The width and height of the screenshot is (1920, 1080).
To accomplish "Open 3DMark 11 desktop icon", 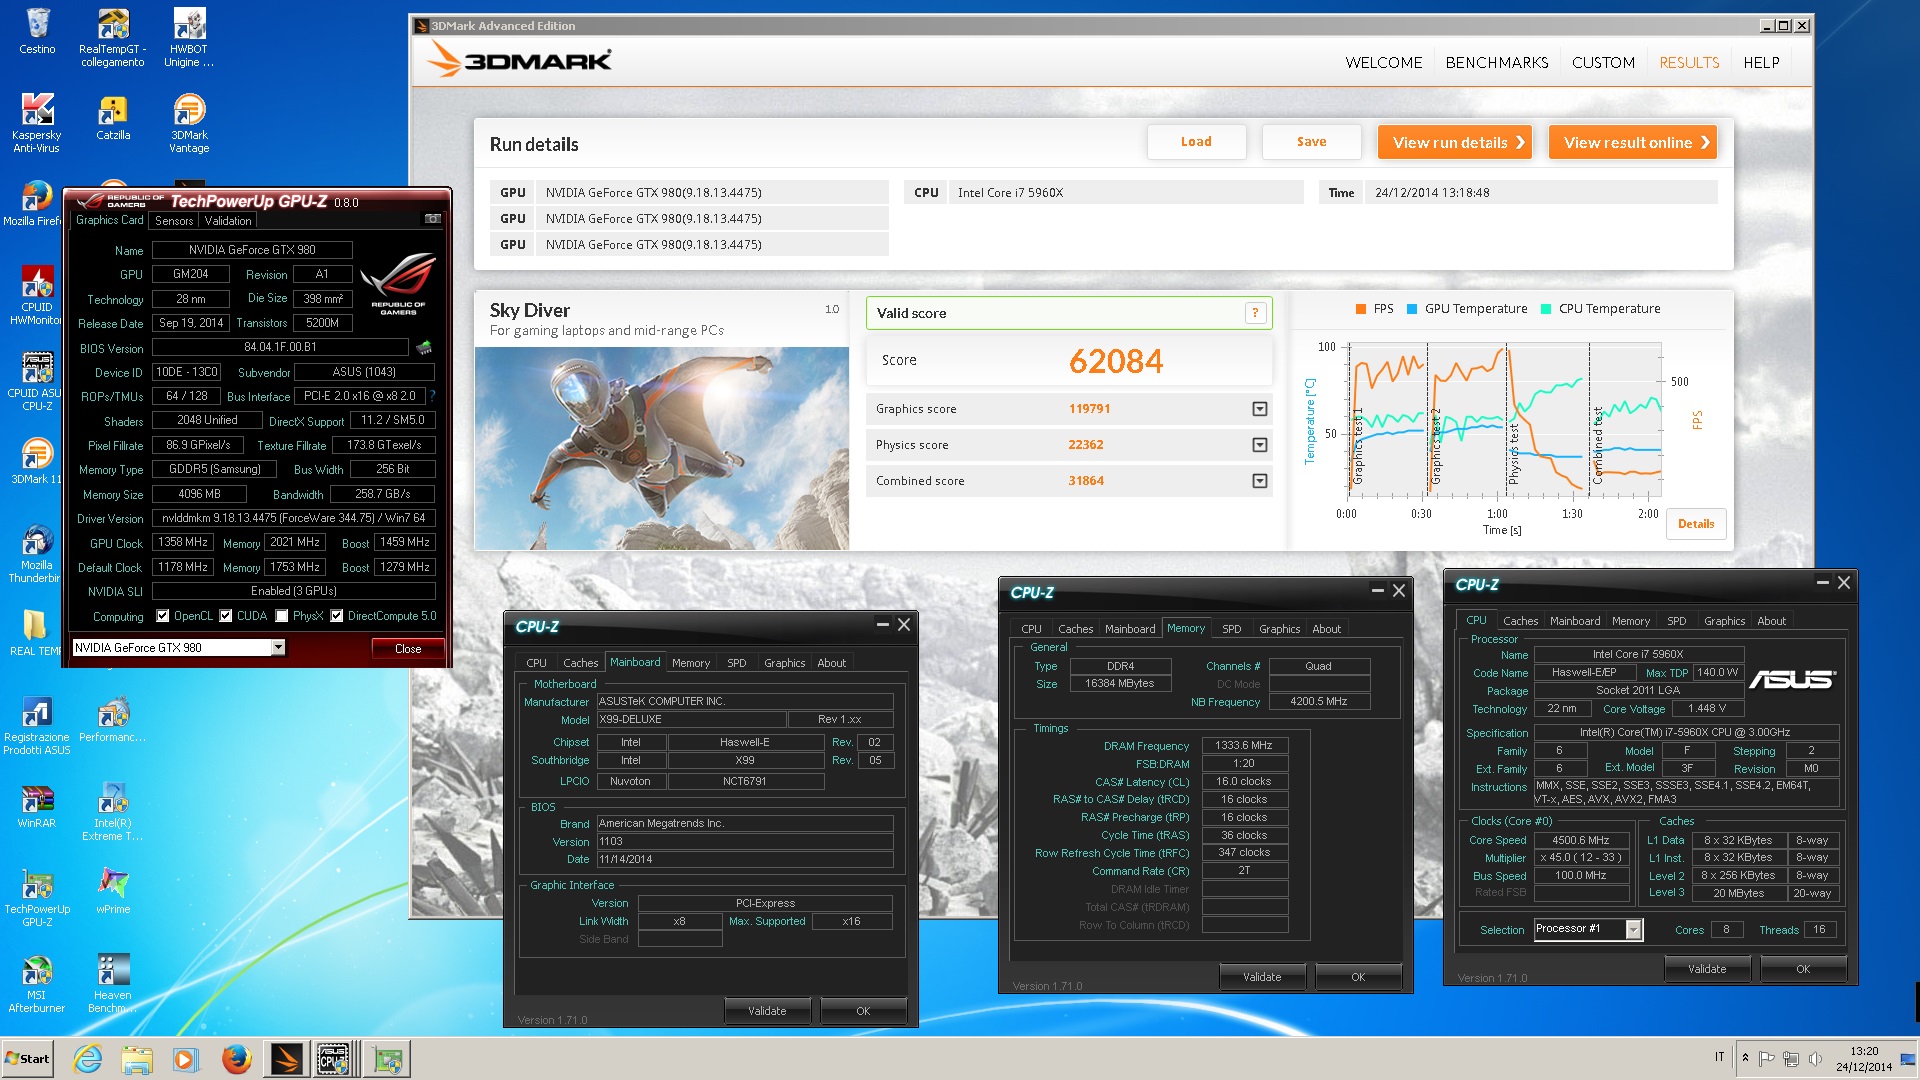I will pos(37,461).
